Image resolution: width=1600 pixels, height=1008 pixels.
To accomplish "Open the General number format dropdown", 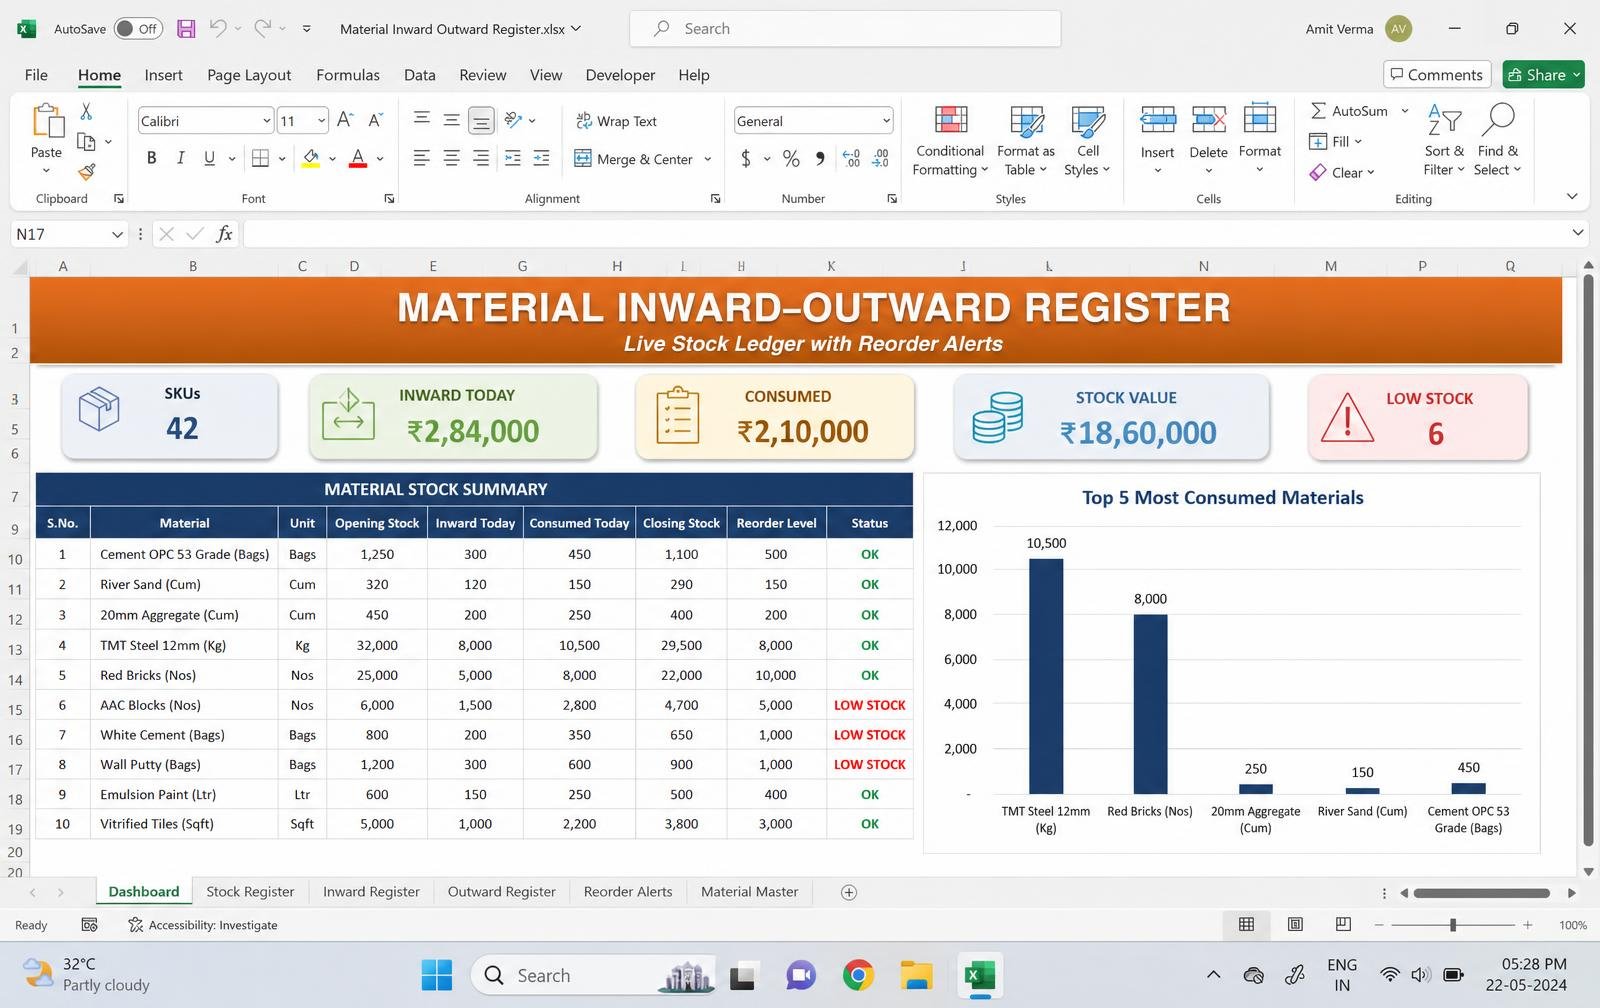I will pos(886,121).
